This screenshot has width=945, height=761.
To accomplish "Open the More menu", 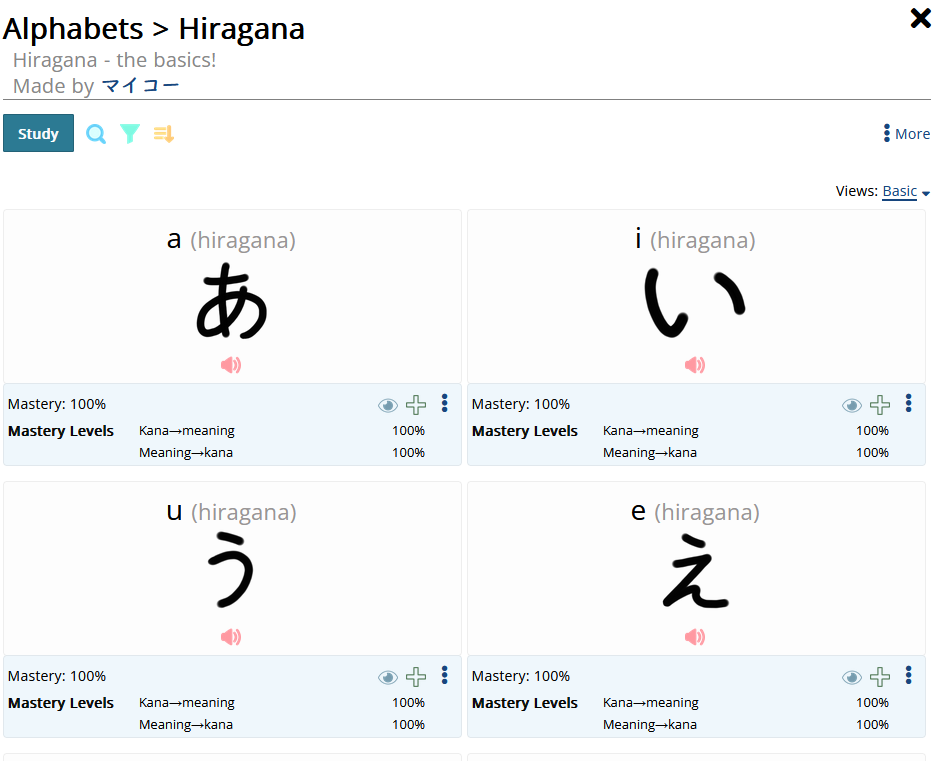I will point(907,134).
